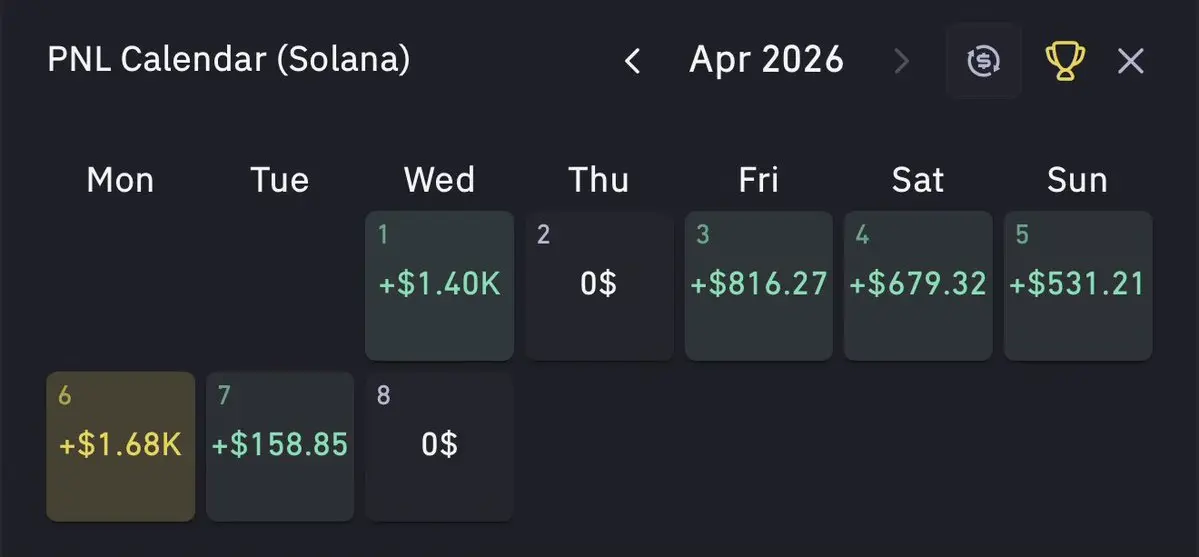Select the Sat weekday header
The image size is (1199, 557).
918,181
